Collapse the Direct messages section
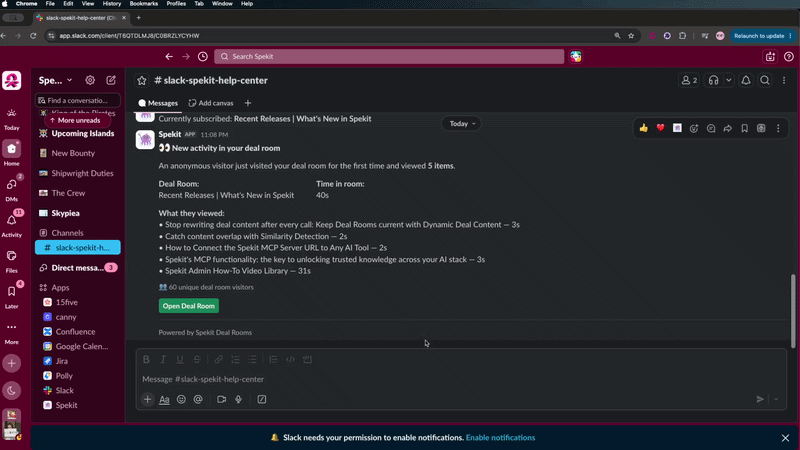 tap(77, 268)
